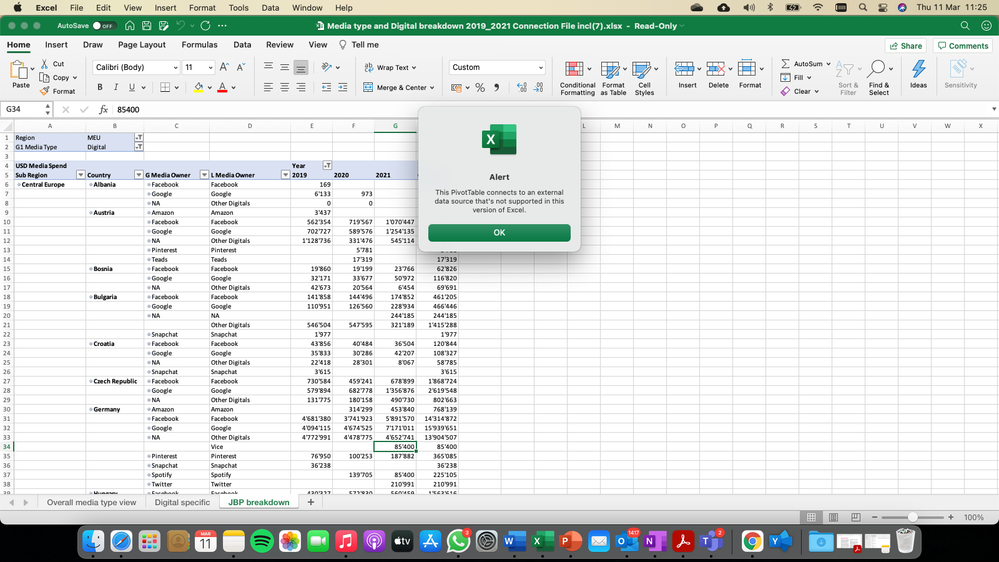Image resolution: width=999 pixels, height=562 pixels.
Task: Toggle italic formatting
Action: (x=115, y=88)
